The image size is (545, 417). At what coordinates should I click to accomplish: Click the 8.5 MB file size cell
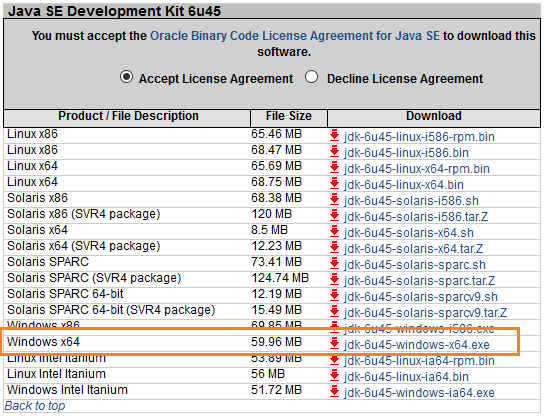tap(269, 230)
